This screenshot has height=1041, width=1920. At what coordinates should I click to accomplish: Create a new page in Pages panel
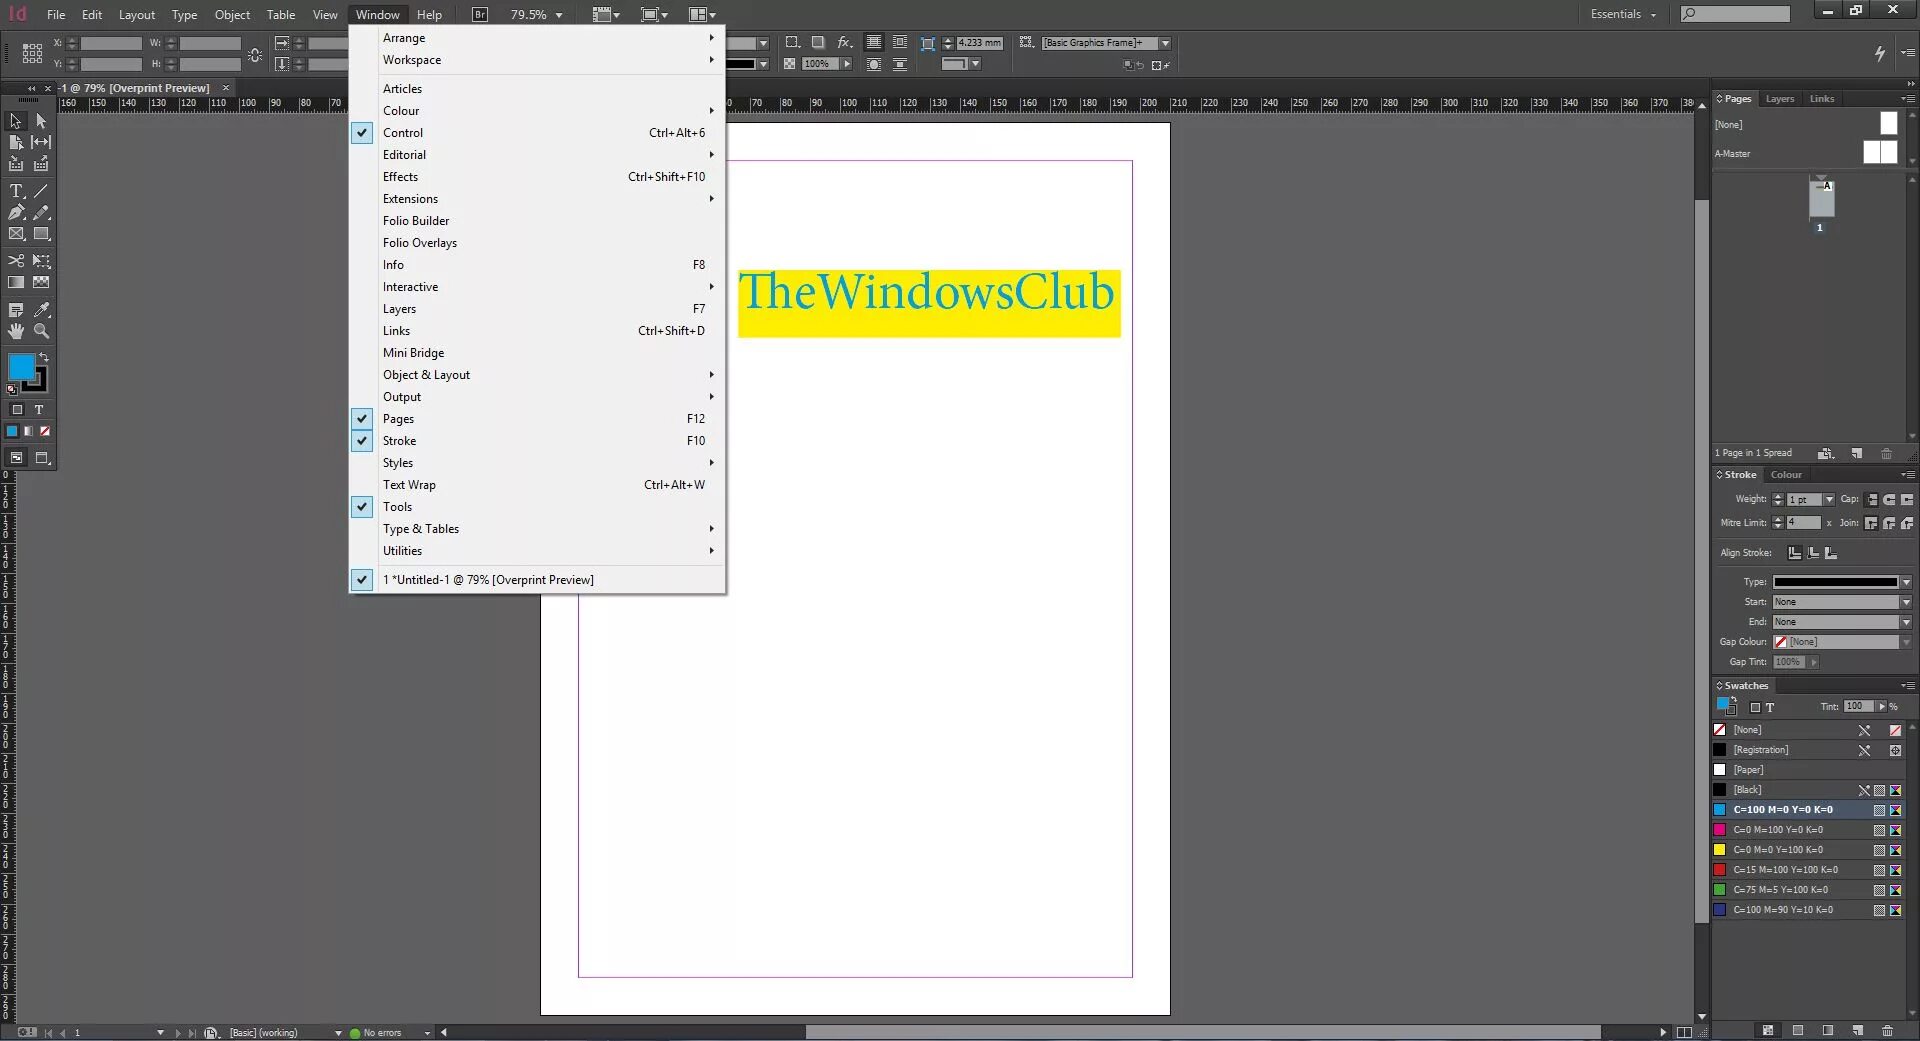point(1857,453)
